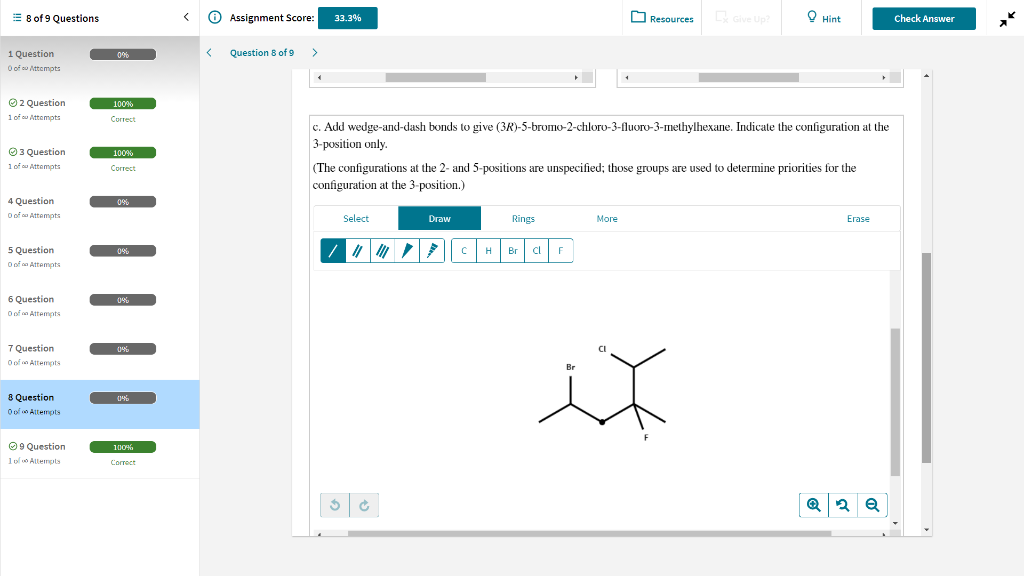Switch to the Rings tab
The image size is (1024, 576).
coord(523,218)
